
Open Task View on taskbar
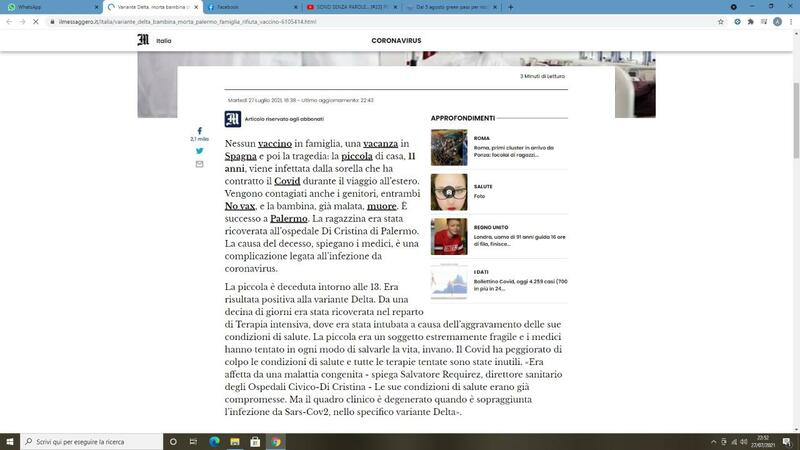coord(193,441)
